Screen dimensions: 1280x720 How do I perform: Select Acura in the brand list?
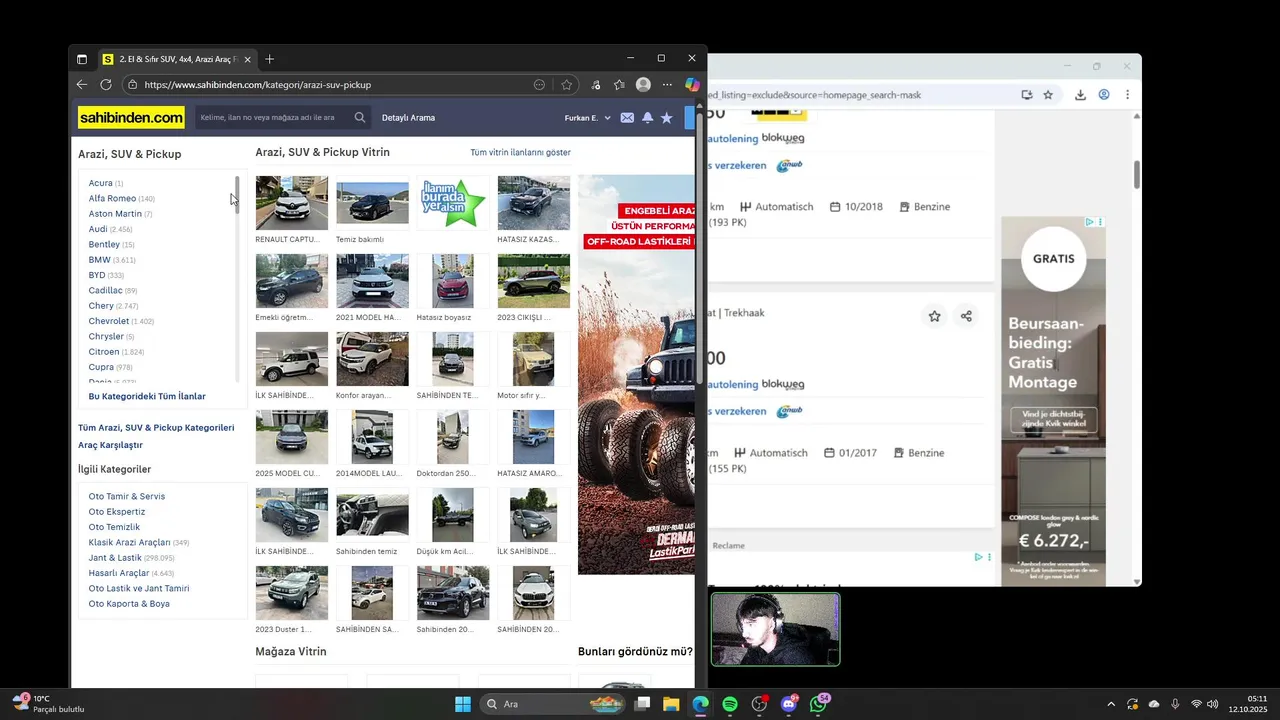[x=100, y=183]
